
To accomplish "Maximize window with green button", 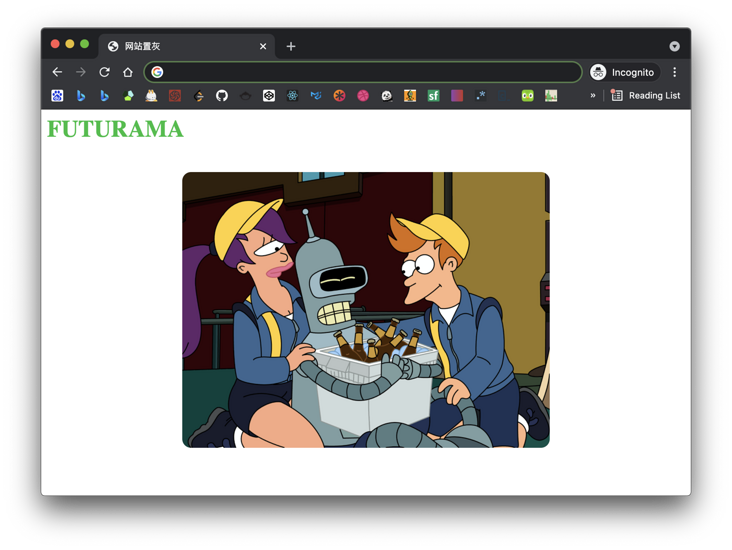I will (x=84, y=44).
